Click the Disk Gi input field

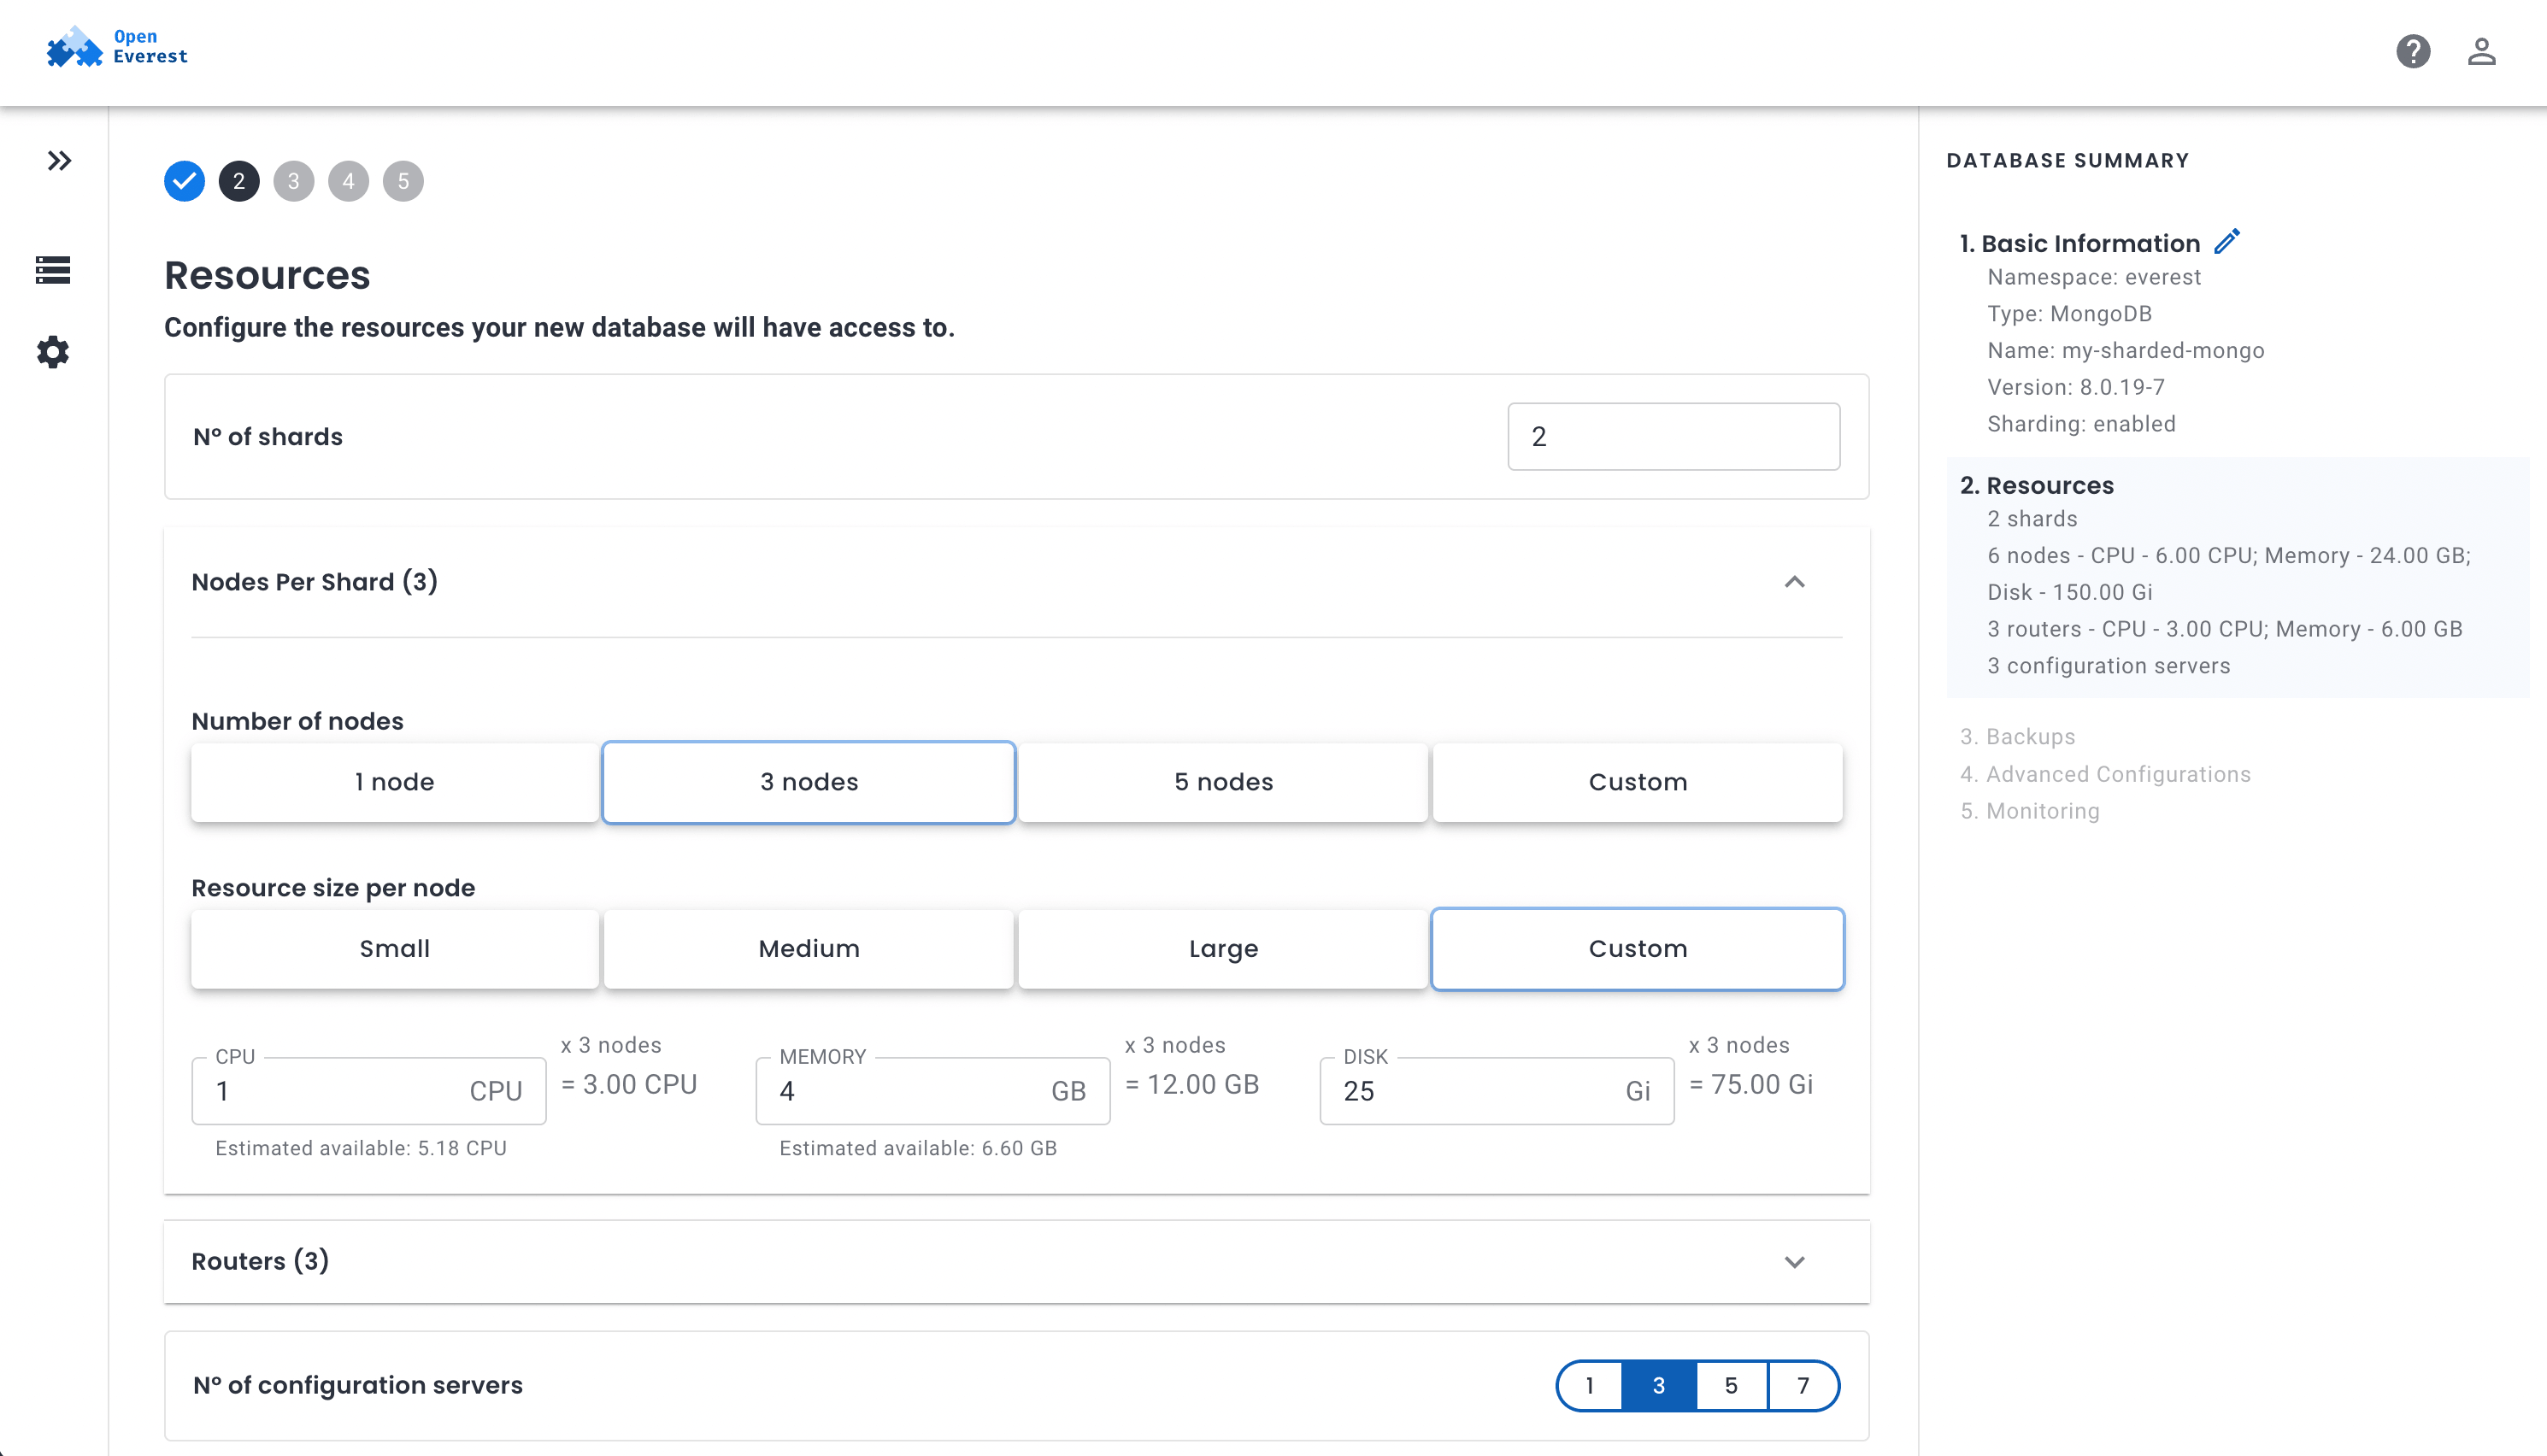pos(1497,1091)
